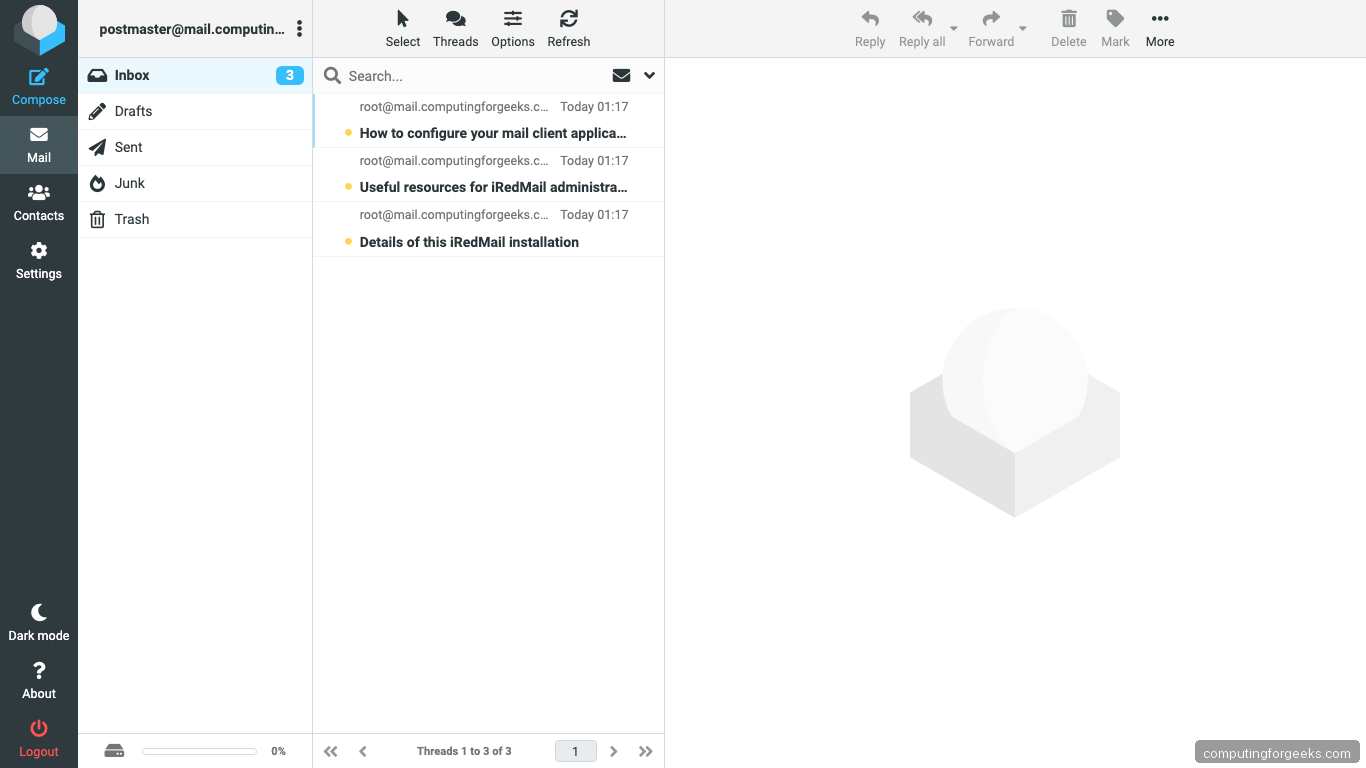The height and width of the screenshot is (768, 1366).
Task: Toggle the unread marker on 'Details of this iRedMail installation'
Action: pos(347,241)
